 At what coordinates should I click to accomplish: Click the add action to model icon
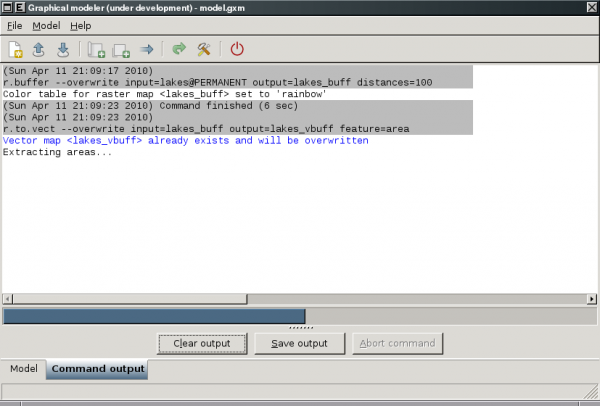point(96,48)
